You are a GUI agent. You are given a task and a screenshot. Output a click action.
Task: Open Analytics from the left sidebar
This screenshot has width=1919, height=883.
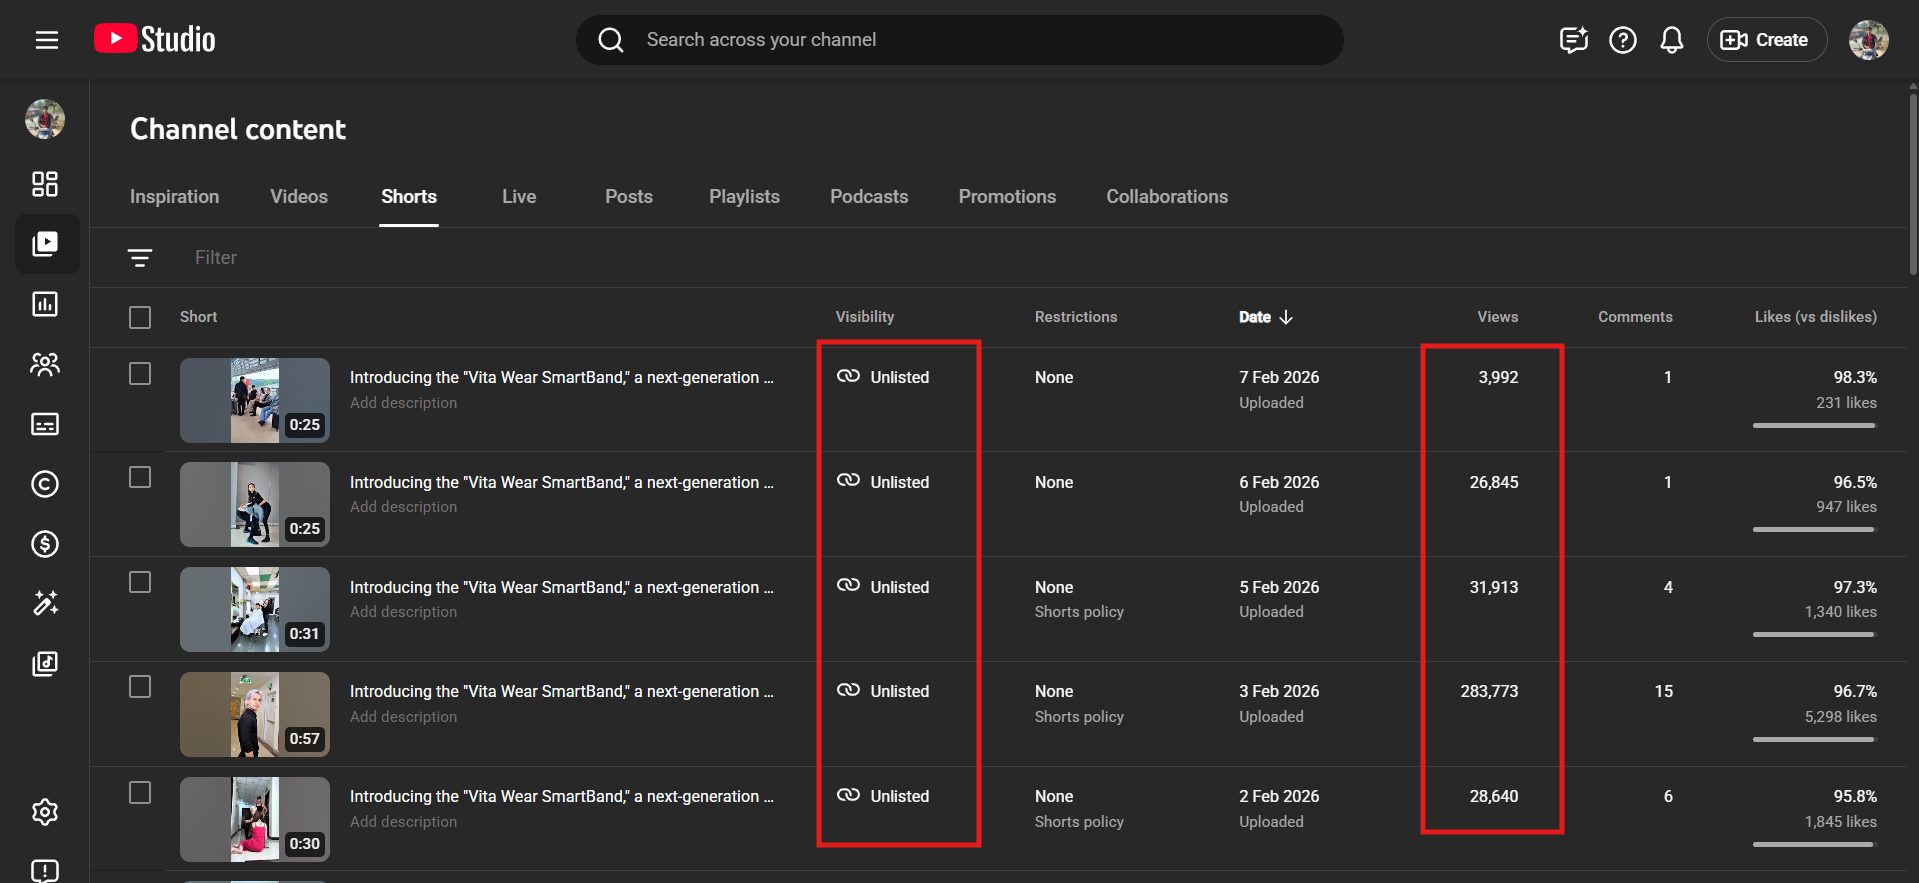[45, 304]
